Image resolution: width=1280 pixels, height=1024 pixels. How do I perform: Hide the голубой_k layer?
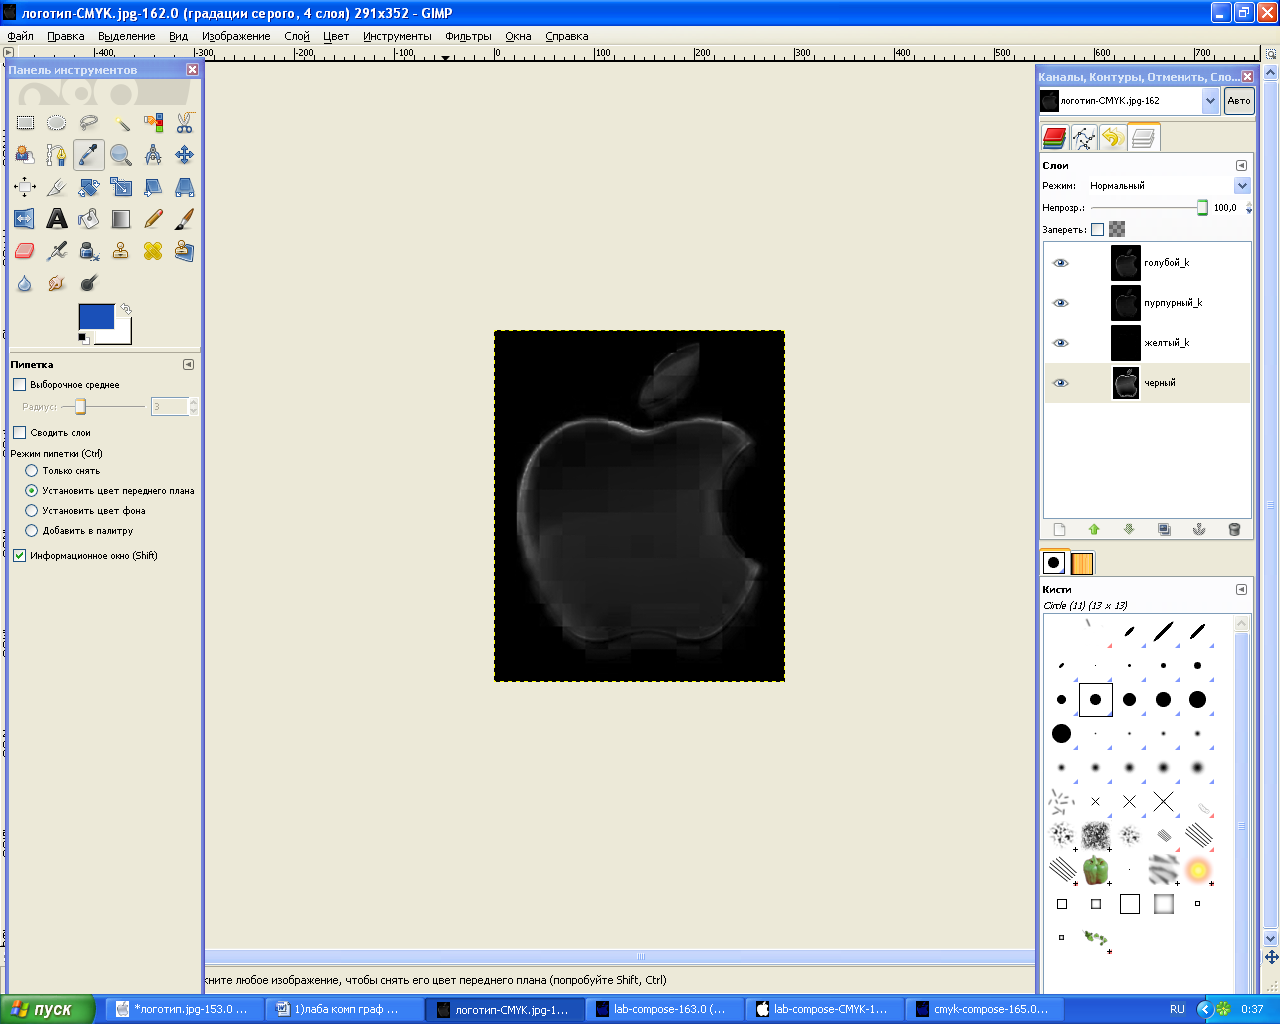pyautogui.click(x=1061, y=263)
